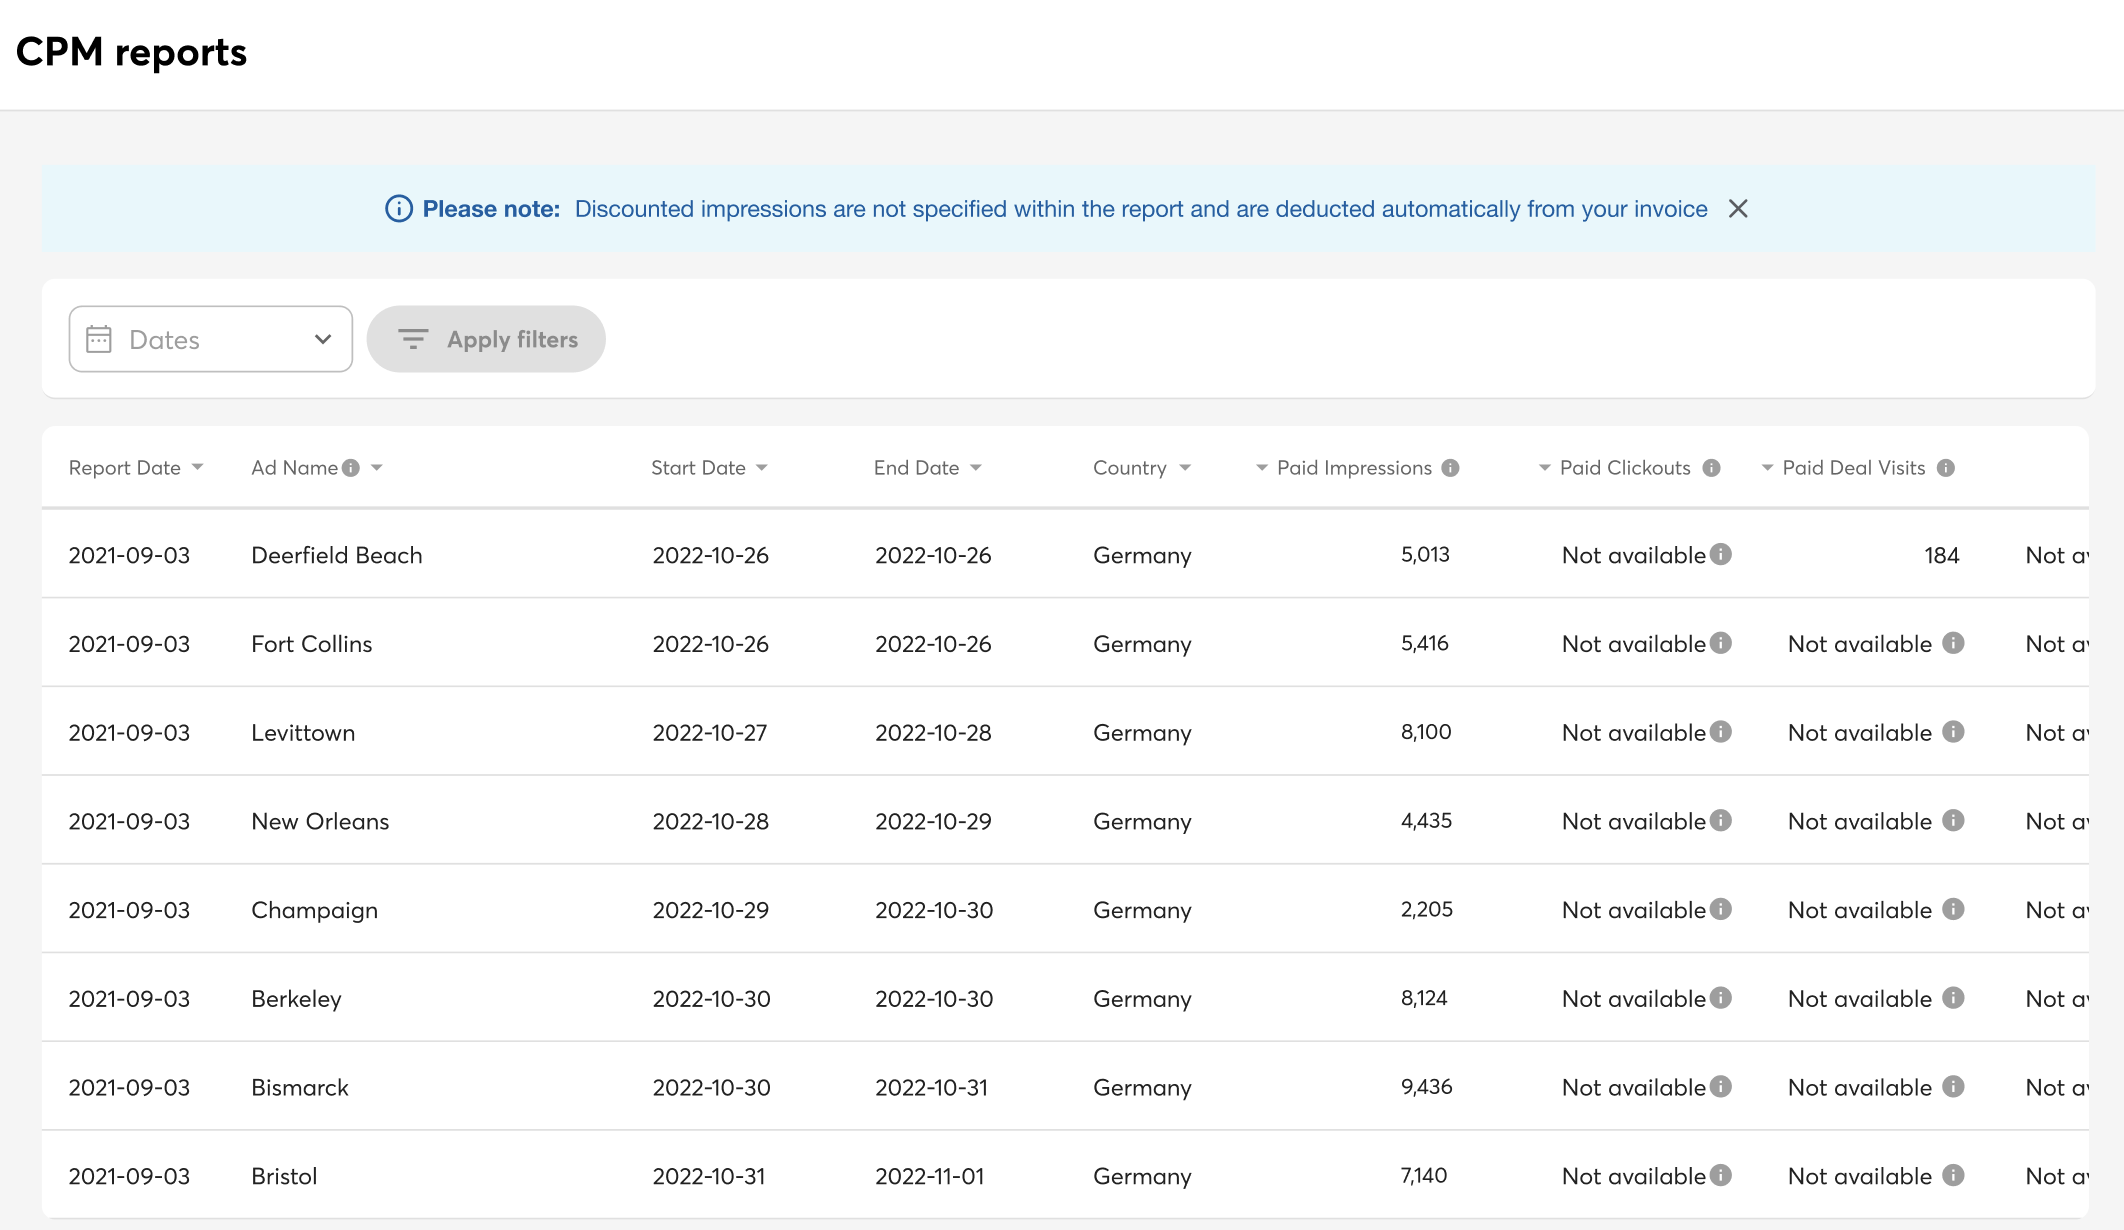Click the Paid Clickouts header info icon
This screenshot has width=2124, height=1230.
pos(1711,468)
